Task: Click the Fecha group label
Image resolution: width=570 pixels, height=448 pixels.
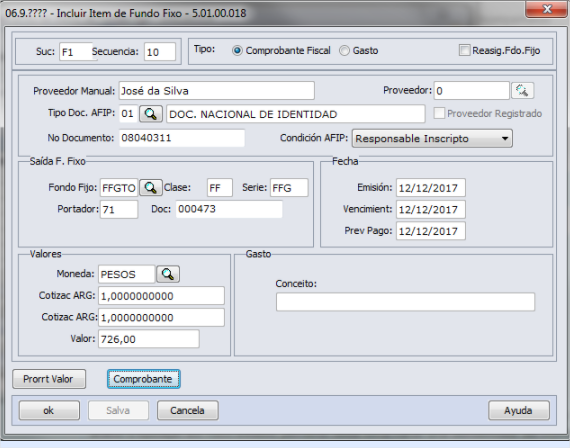Action: (x=345, y=161)
